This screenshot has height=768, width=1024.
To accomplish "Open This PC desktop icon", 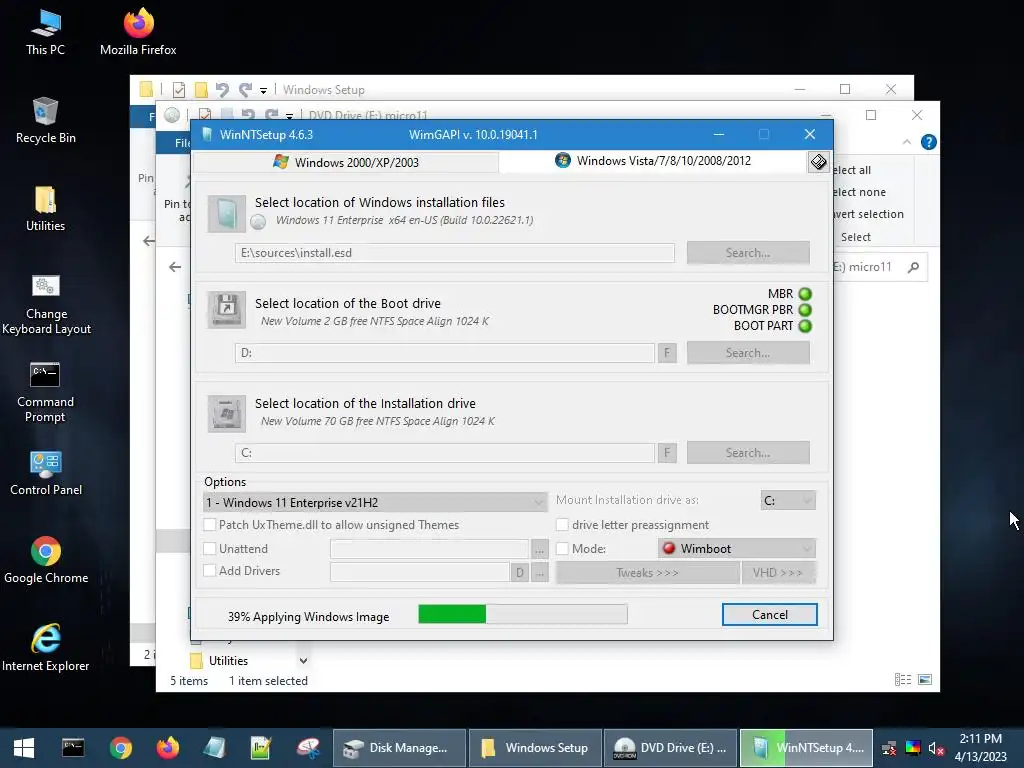I will [46, 32].
